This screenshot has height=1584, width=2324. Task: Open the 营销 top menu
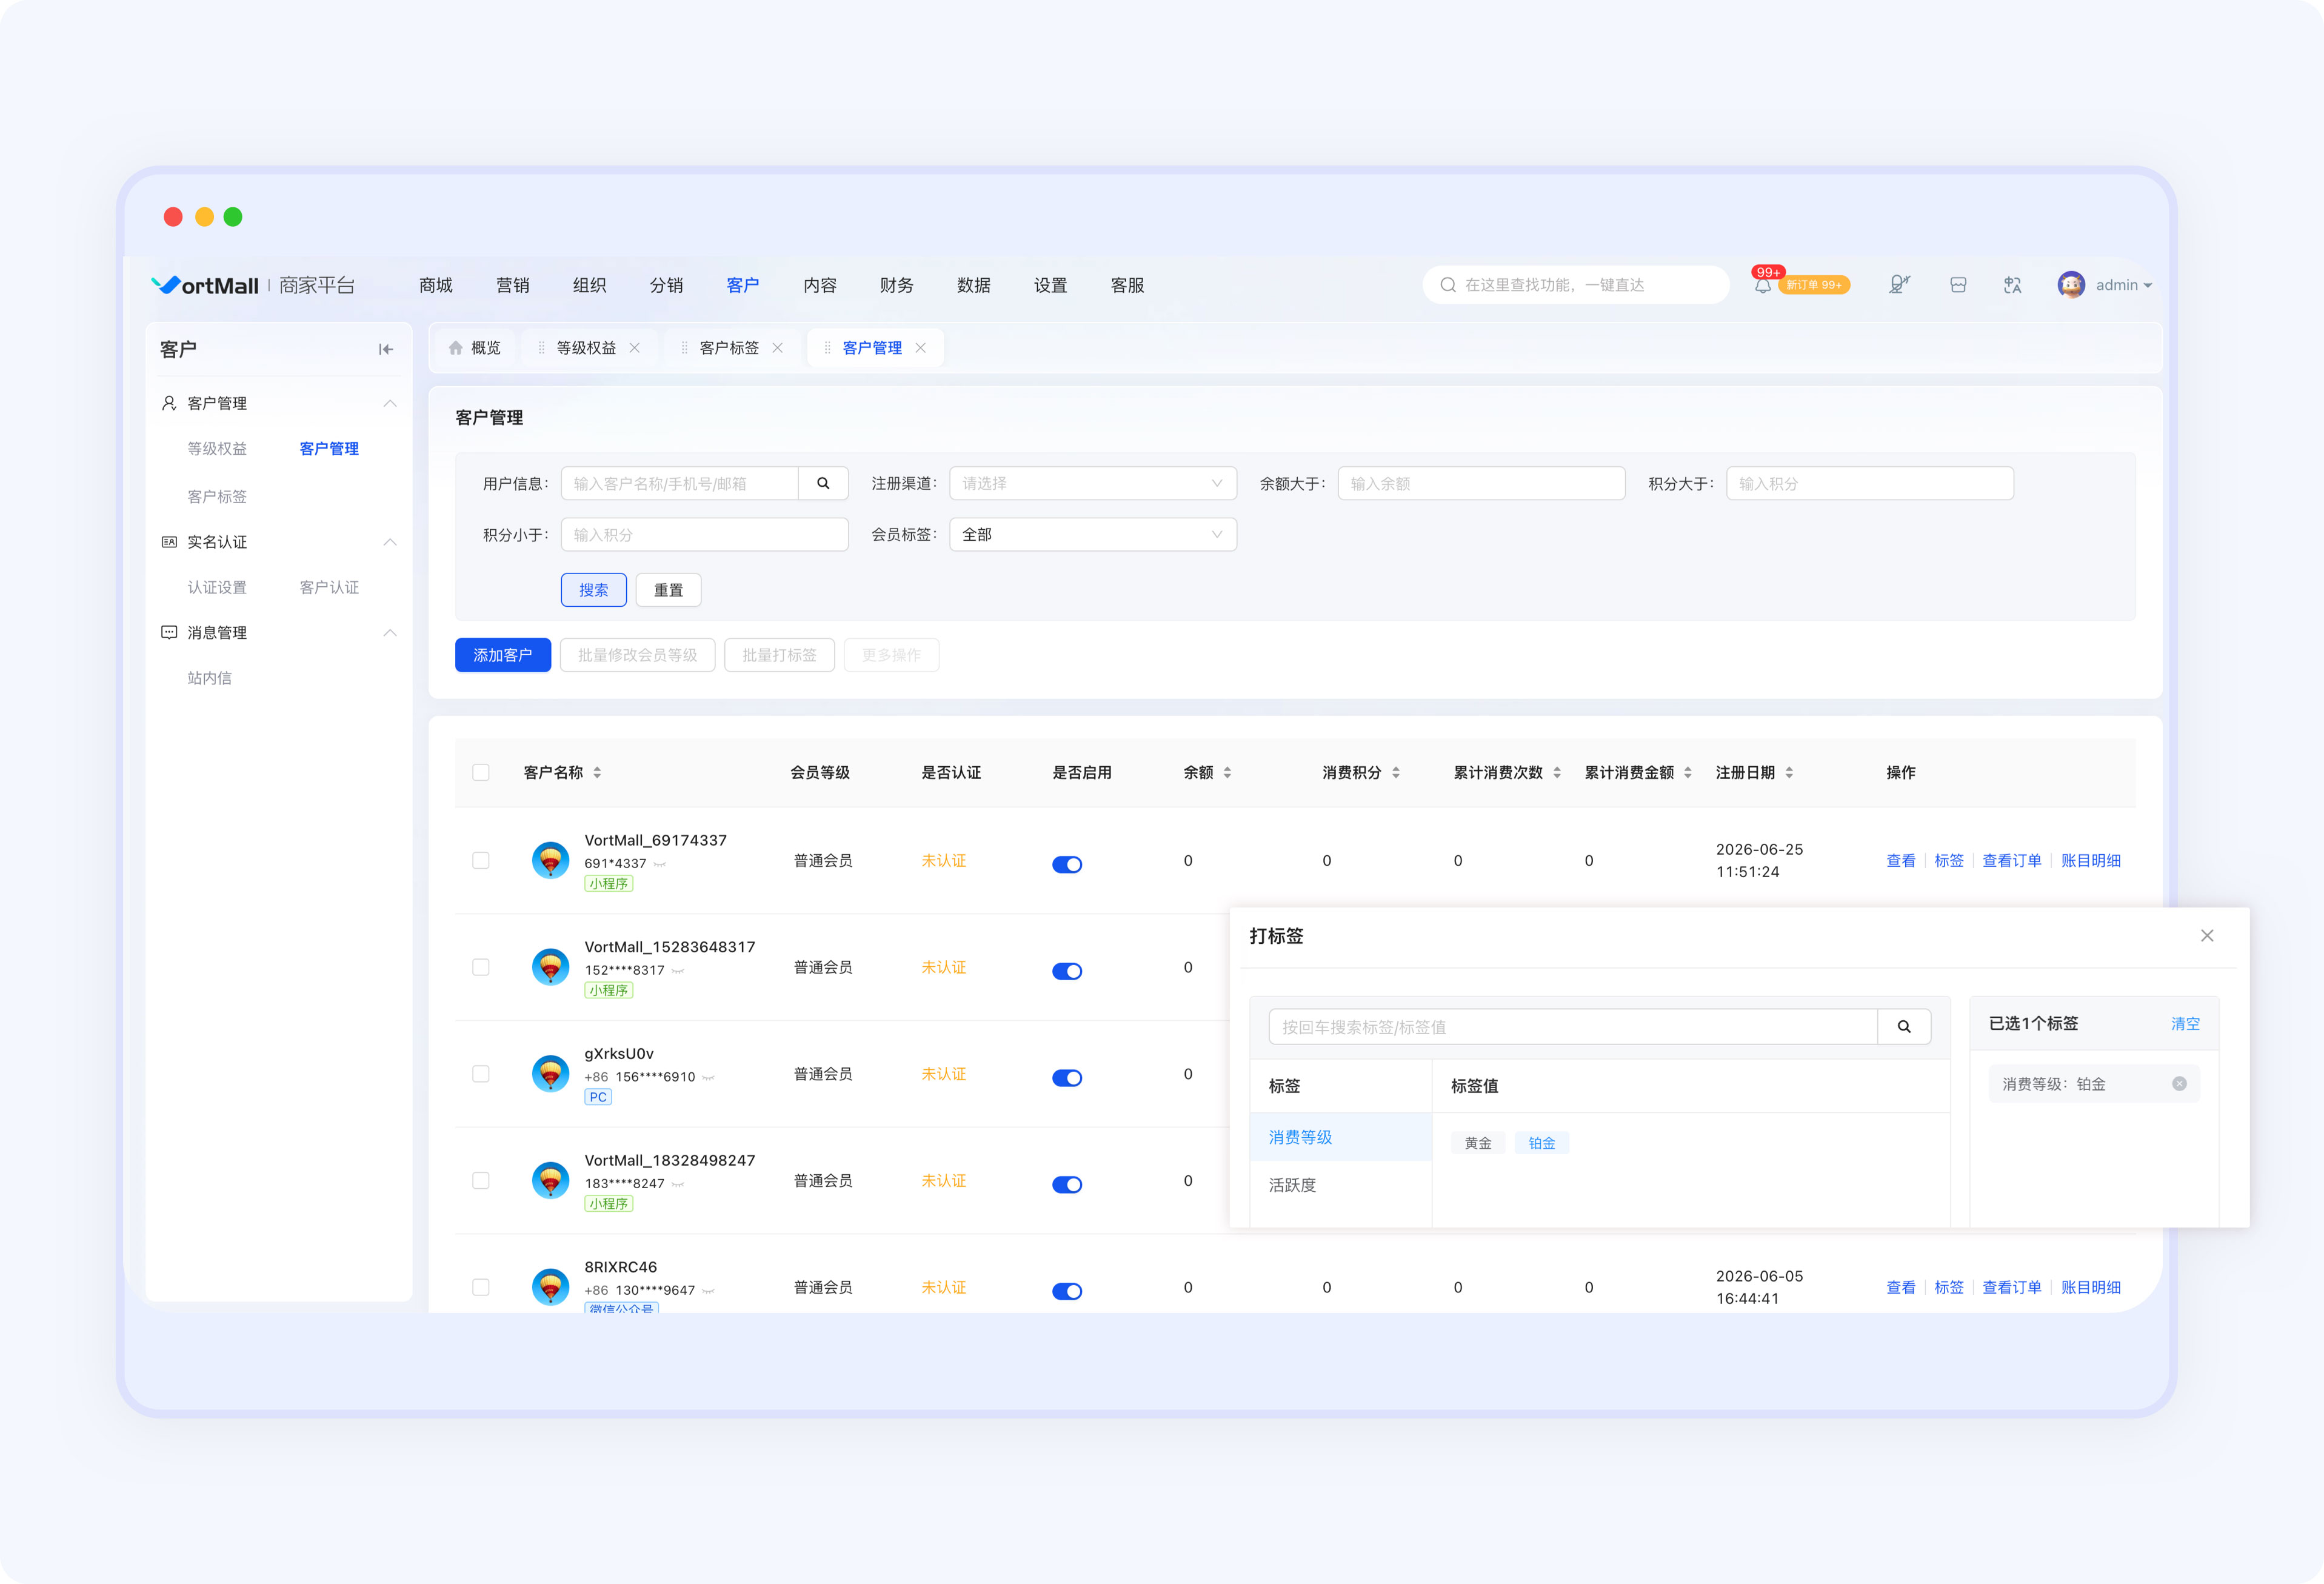point(513,285)
